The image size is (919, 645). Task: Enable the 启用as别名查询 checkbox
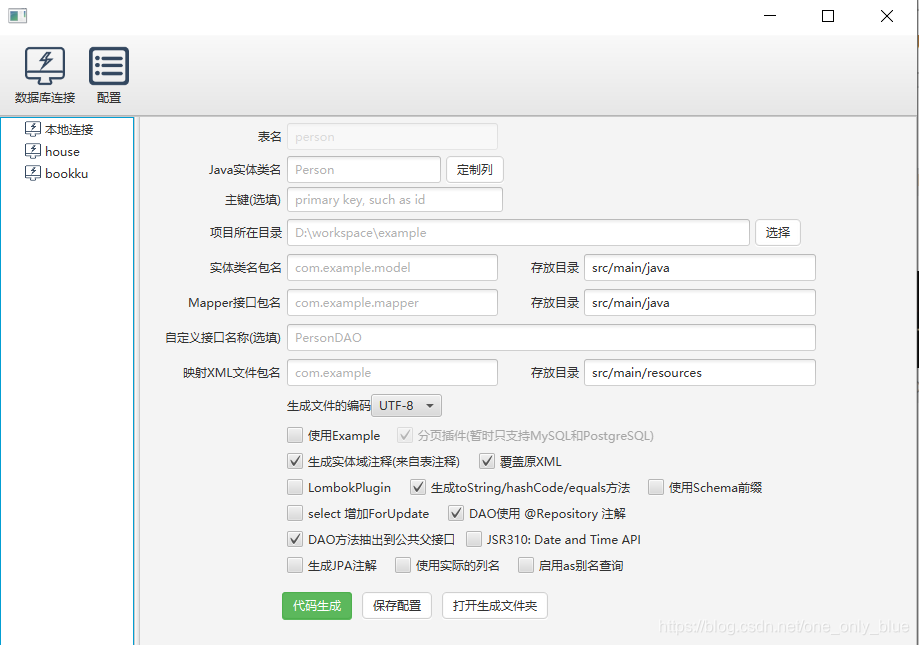pyautogui.click(x=526, y=565)
